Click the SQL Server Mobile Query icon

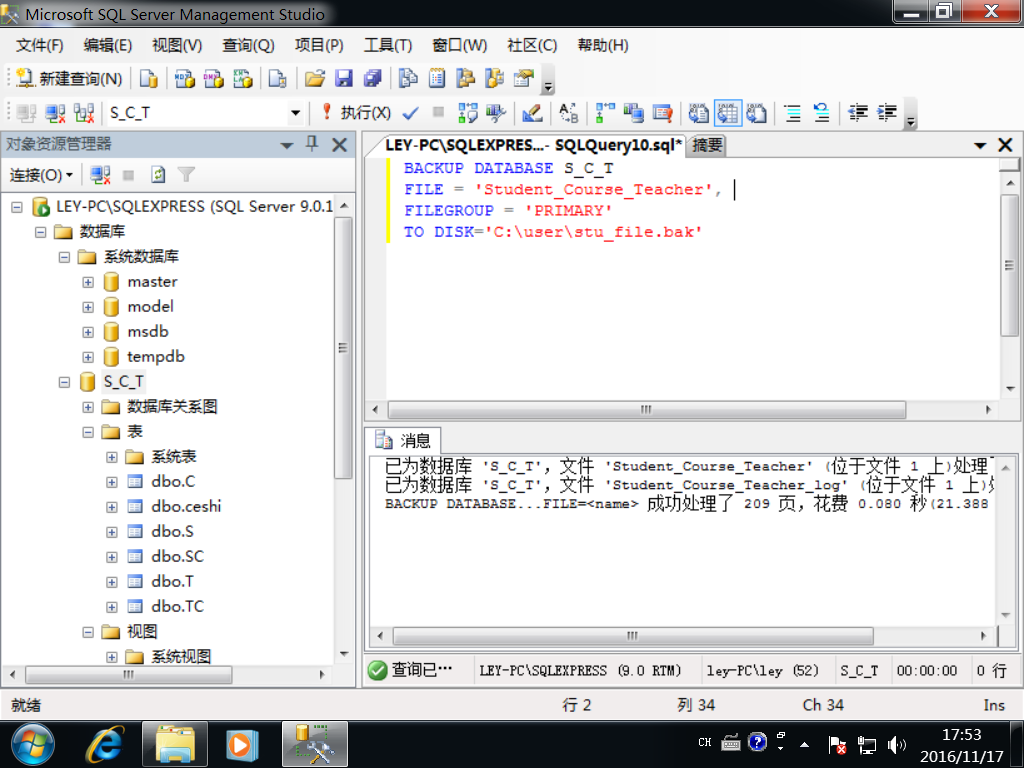tap(278, 79)
